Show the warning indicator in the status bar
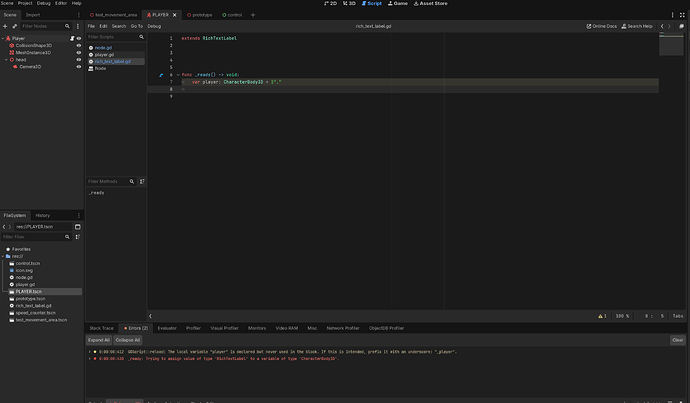The height and width of the screenshot is (403, 690). pos(602,316)
